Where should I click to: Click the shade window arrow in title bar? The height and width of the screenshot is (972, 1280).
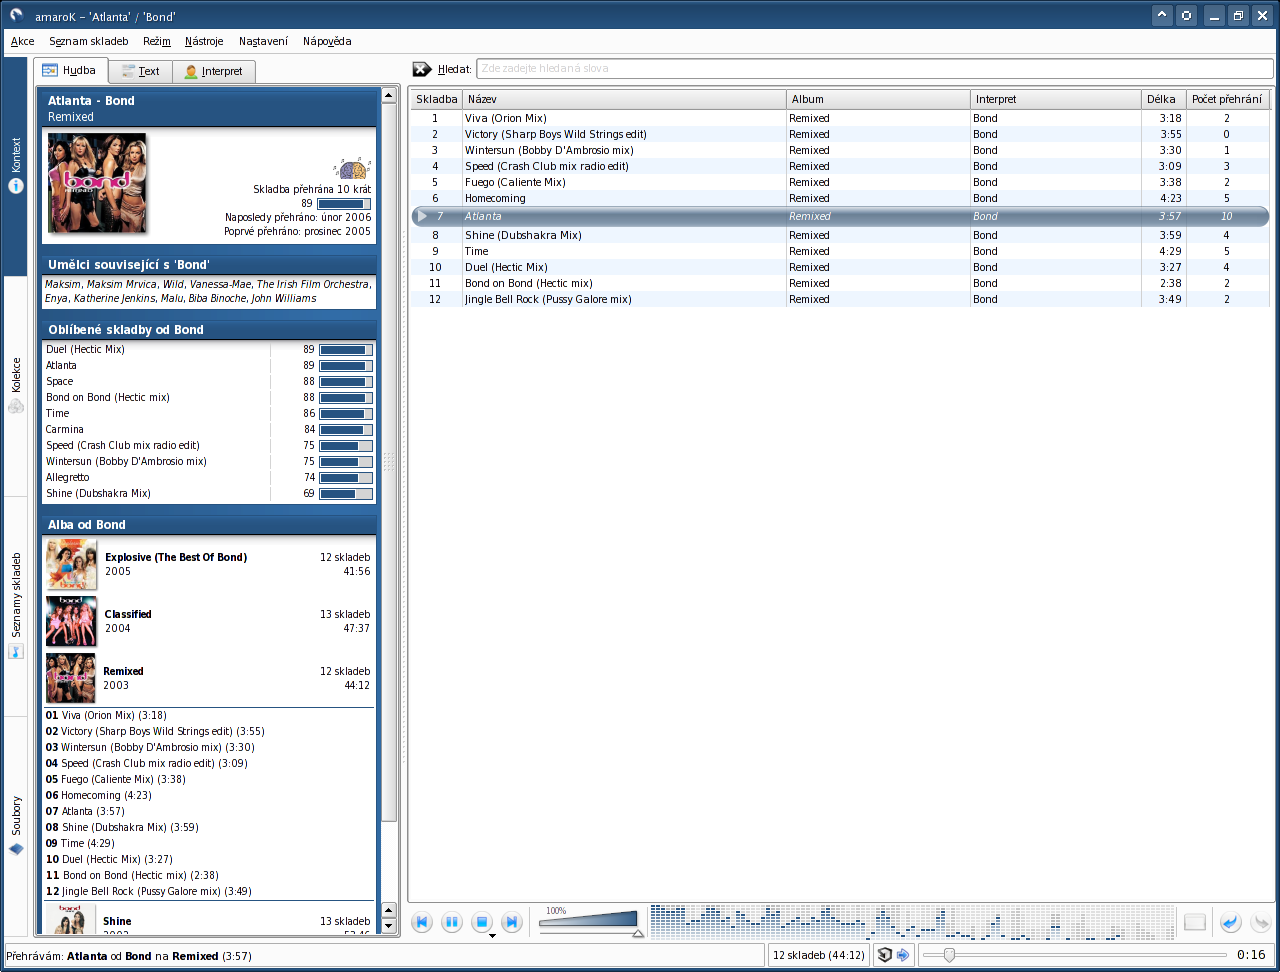[1162, 15]
